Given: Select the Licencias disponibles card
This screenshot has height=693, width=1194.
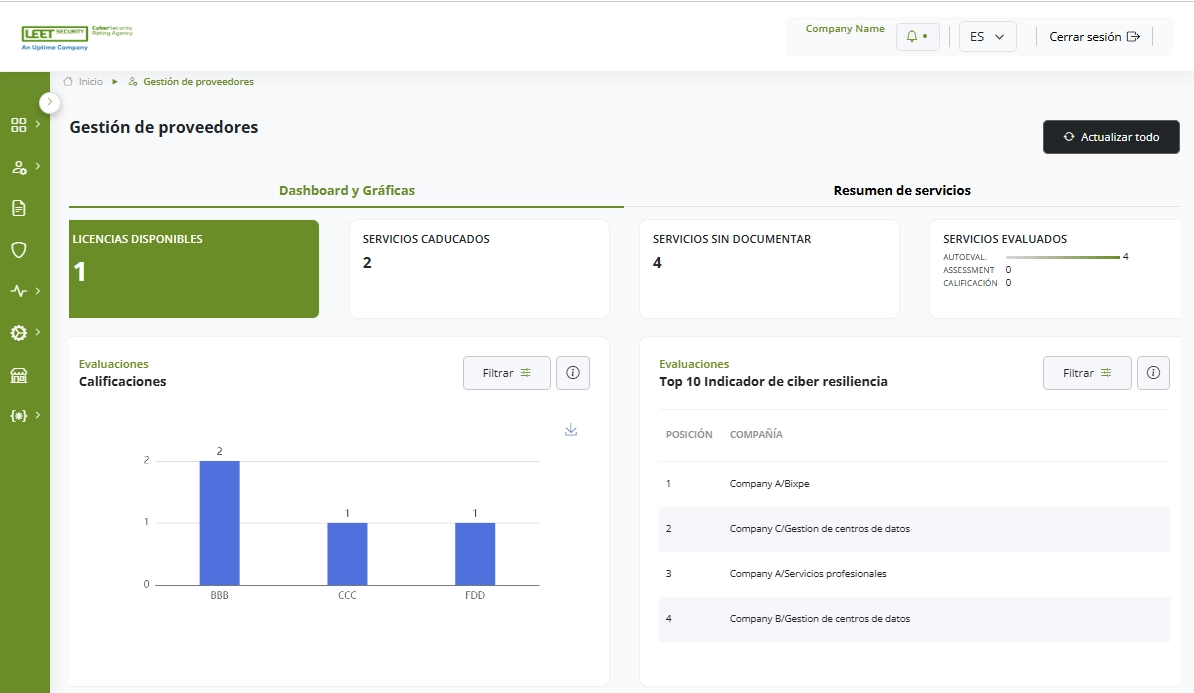Looking at the screenshot, I should (194, 269).
